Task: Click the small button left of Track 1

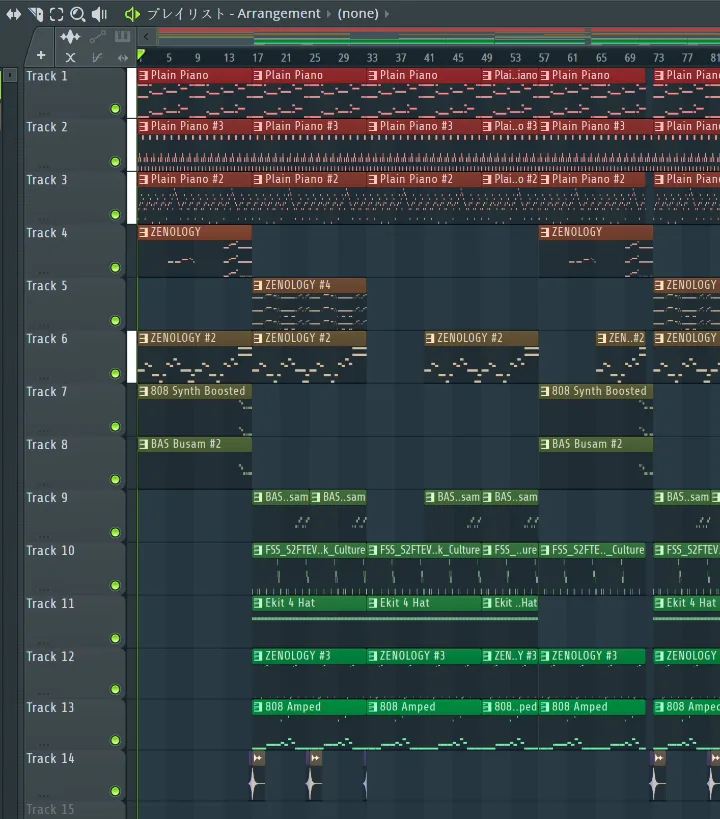Action: pos(10,76)
